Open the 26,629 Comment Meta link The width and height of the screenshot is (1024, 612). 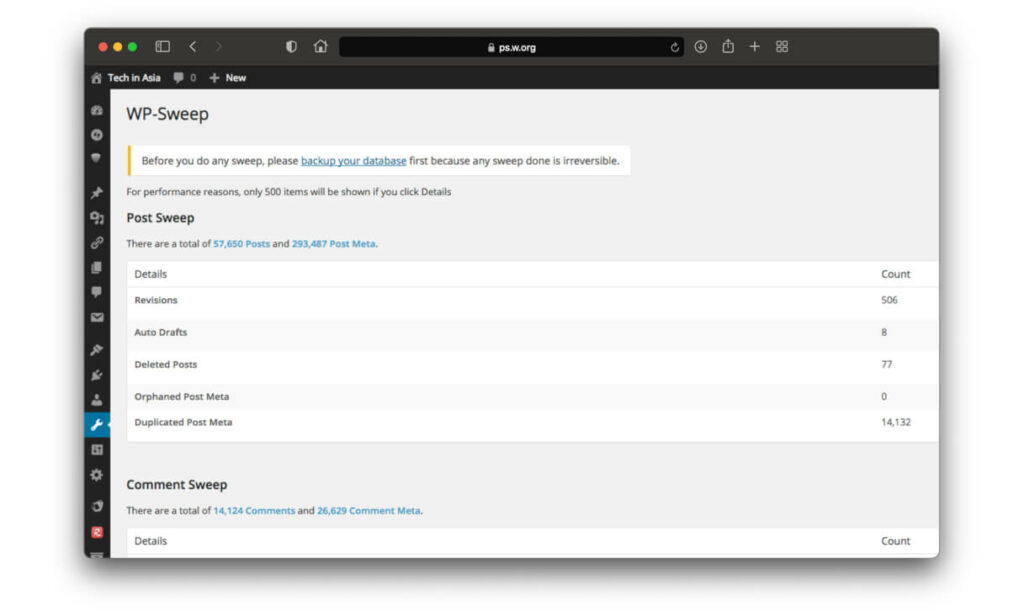point(368,511)
